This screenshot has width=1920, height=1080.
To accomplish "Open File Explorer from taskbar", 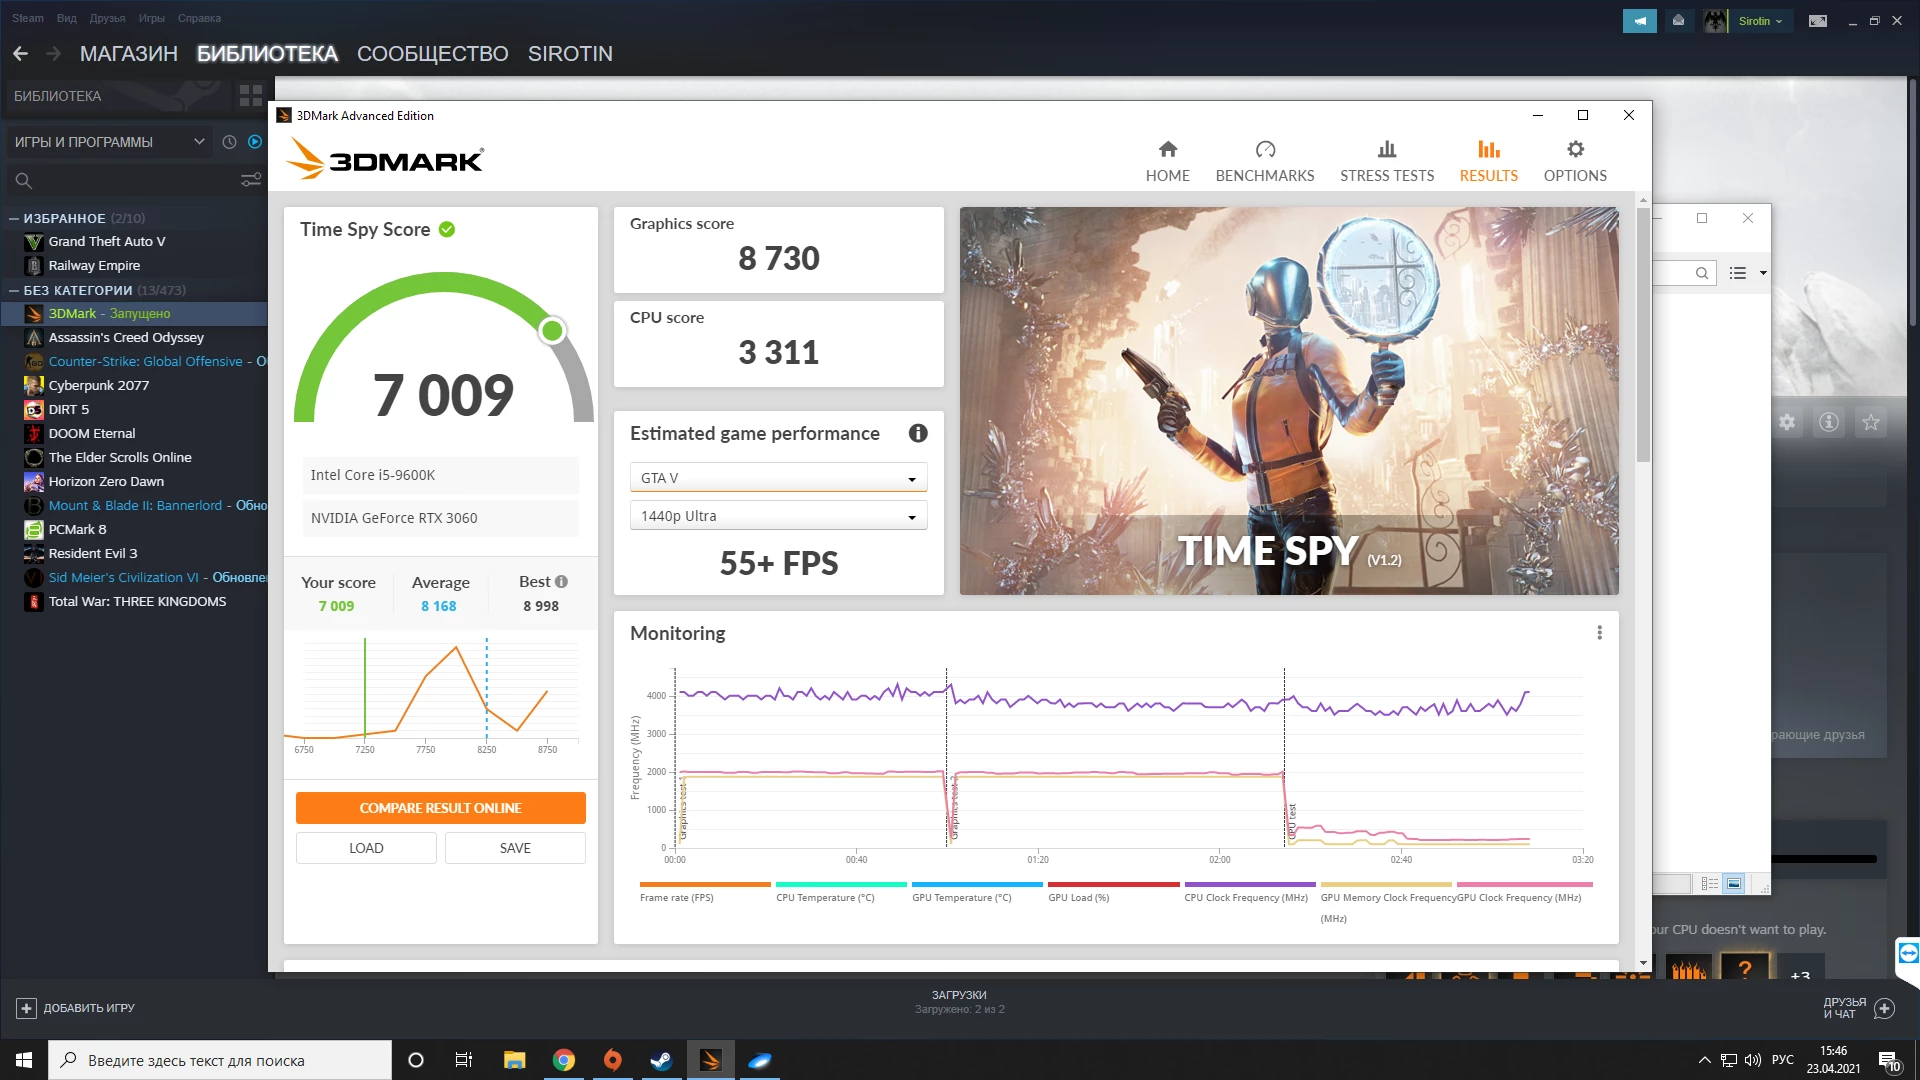I will tap(514, 1060).
